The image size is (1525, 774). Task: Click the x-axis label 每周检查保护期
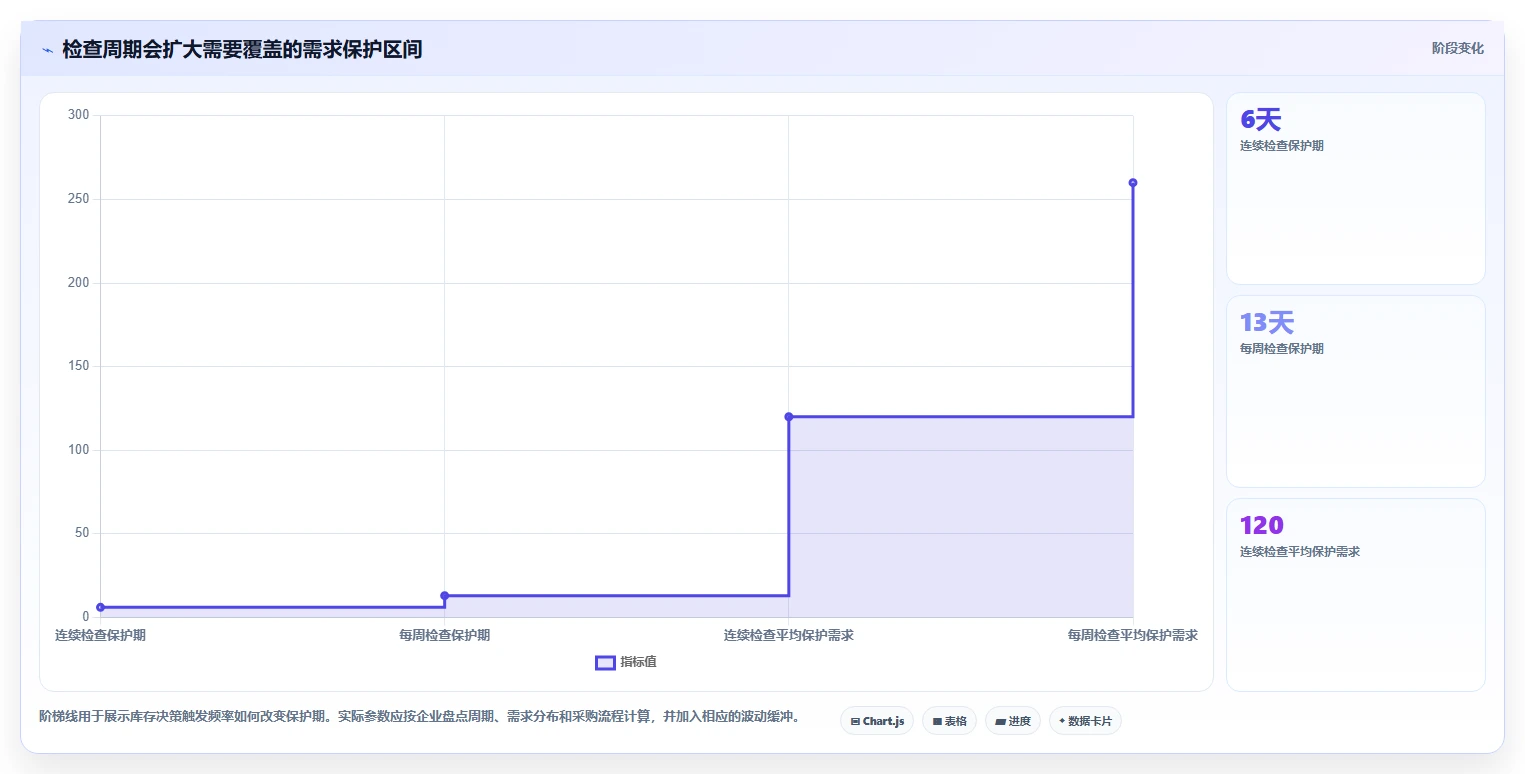[444, 635]
